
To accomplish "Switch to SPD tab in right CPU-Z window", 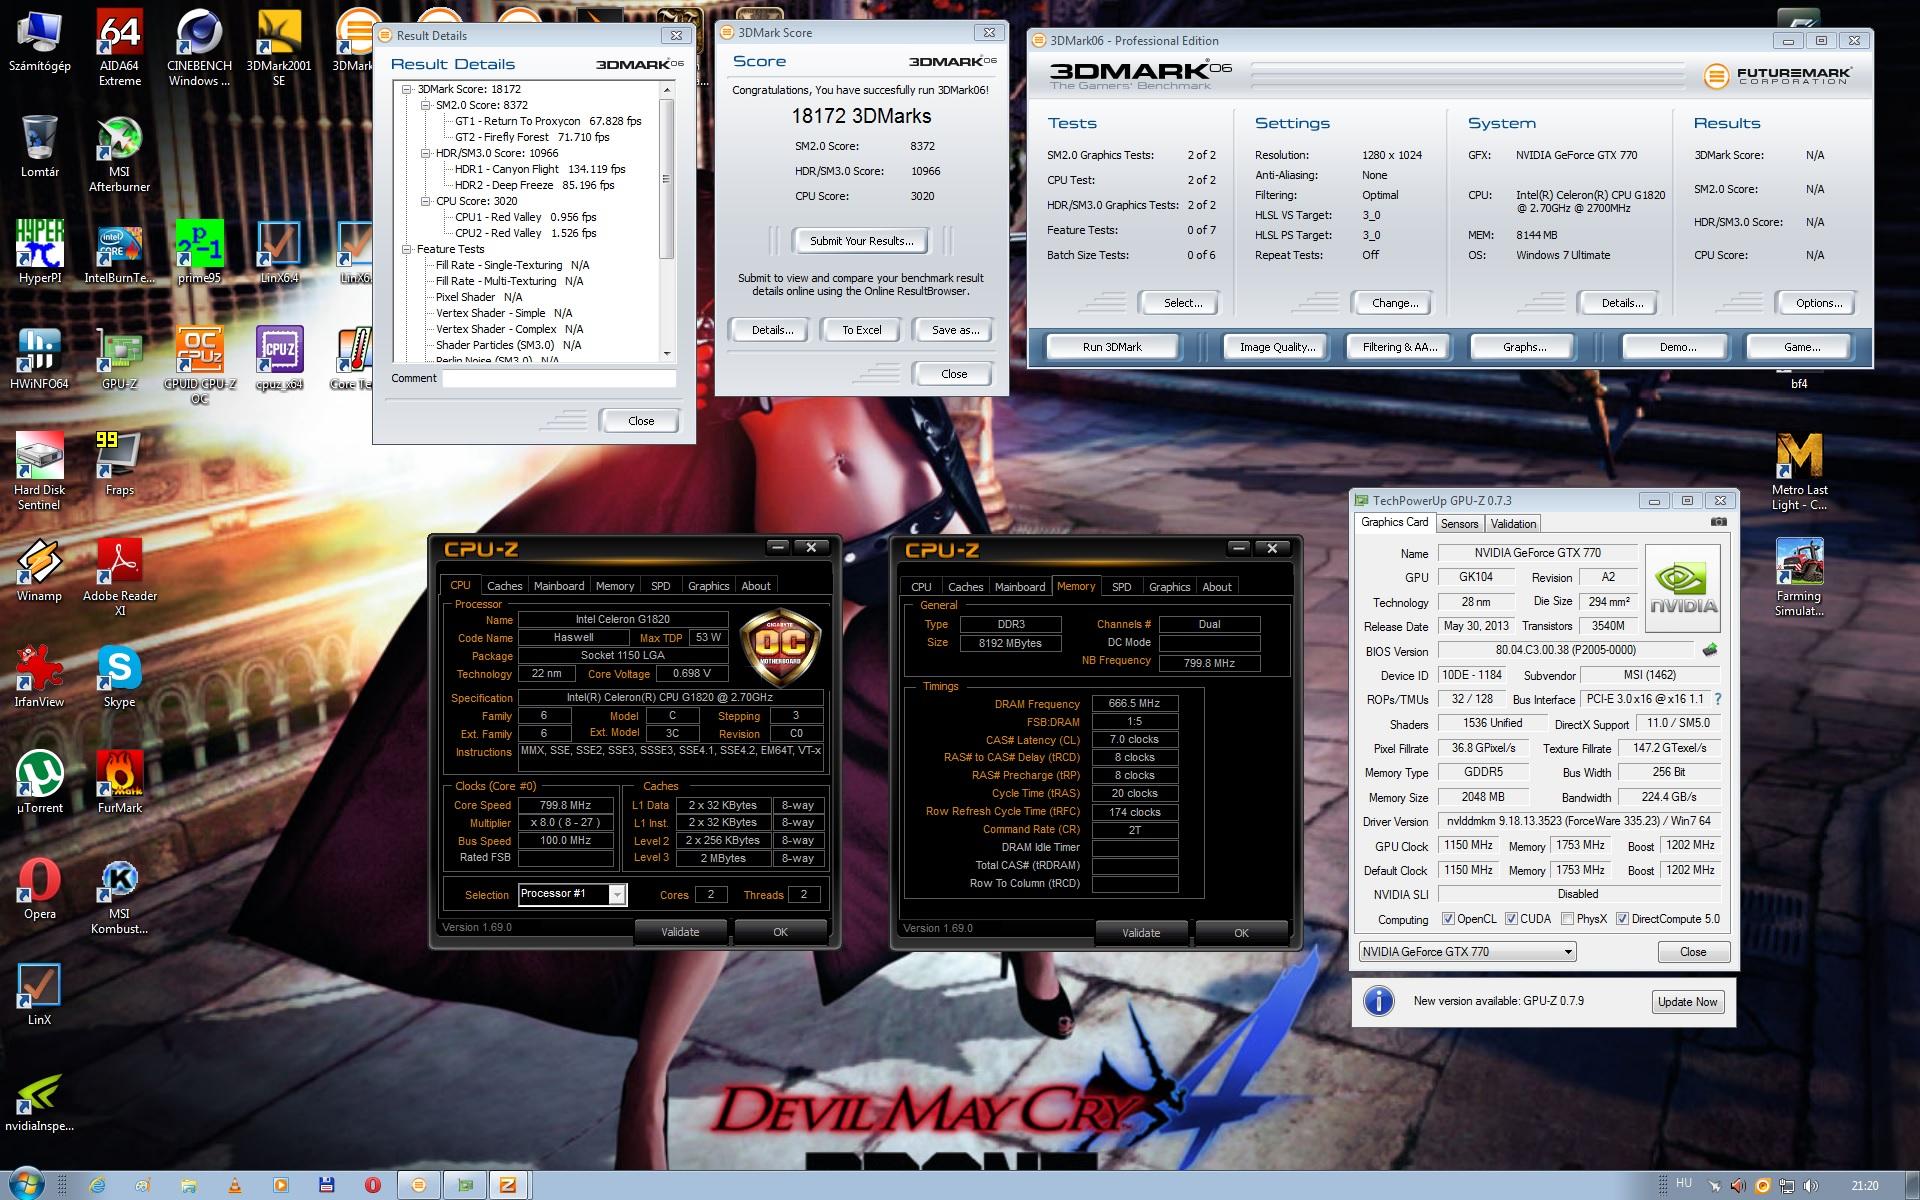I will click(1122, 587).
